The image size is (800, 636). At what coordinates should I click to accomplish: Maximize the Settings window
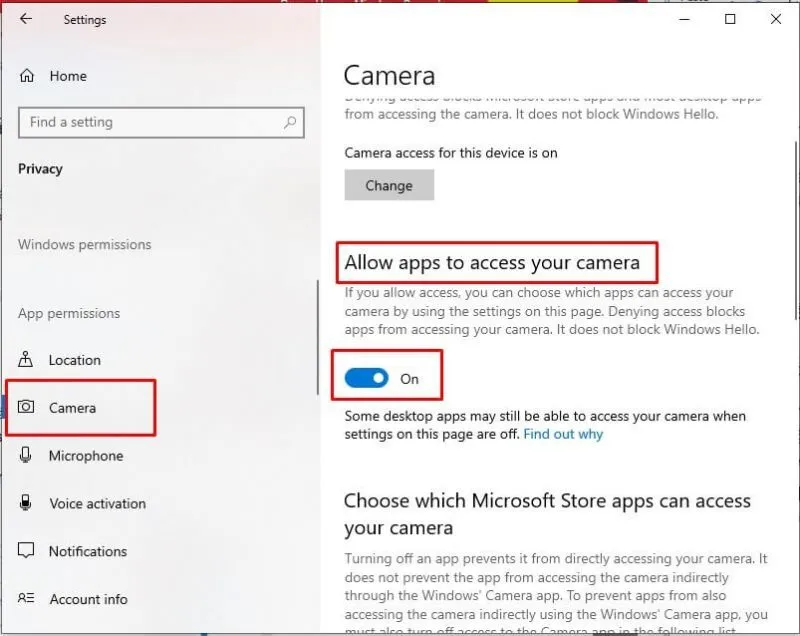730,19
